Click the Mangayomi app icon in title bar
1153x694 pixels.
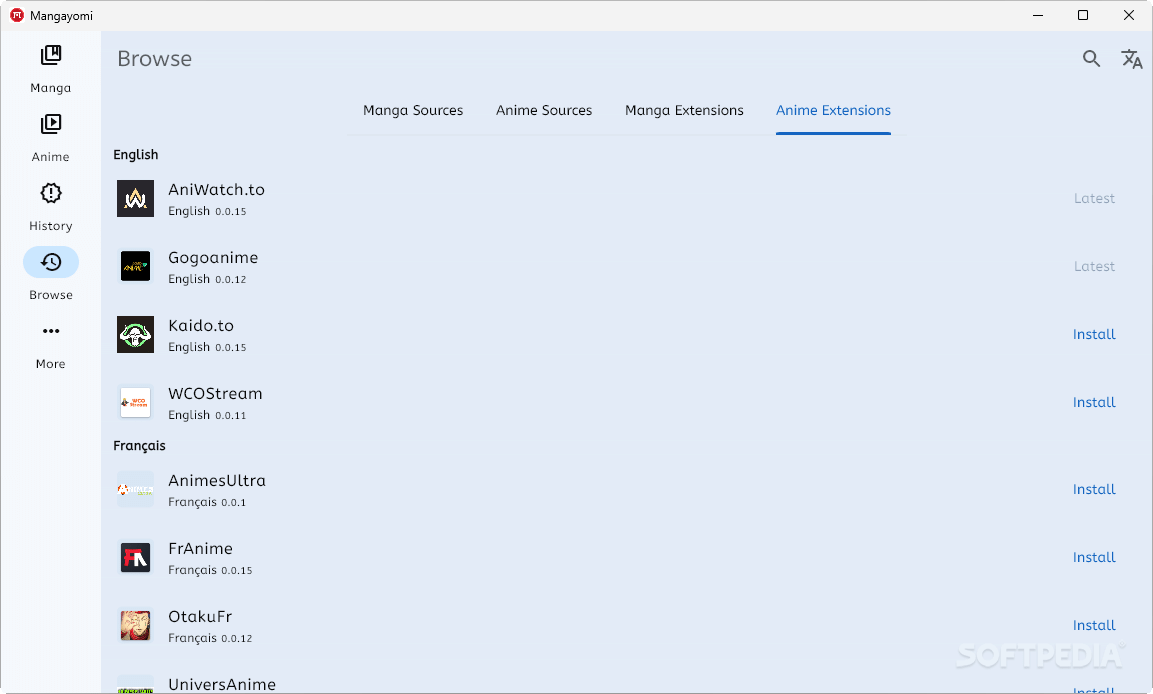pos(17,15)
